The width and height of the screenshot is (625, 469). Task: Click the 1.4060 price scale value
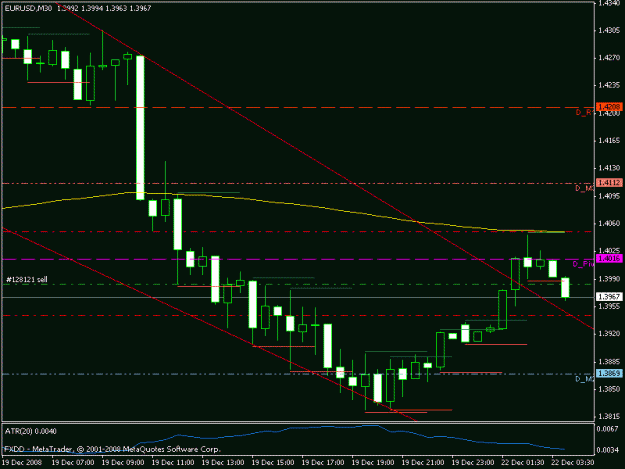(x=609, y=224)
